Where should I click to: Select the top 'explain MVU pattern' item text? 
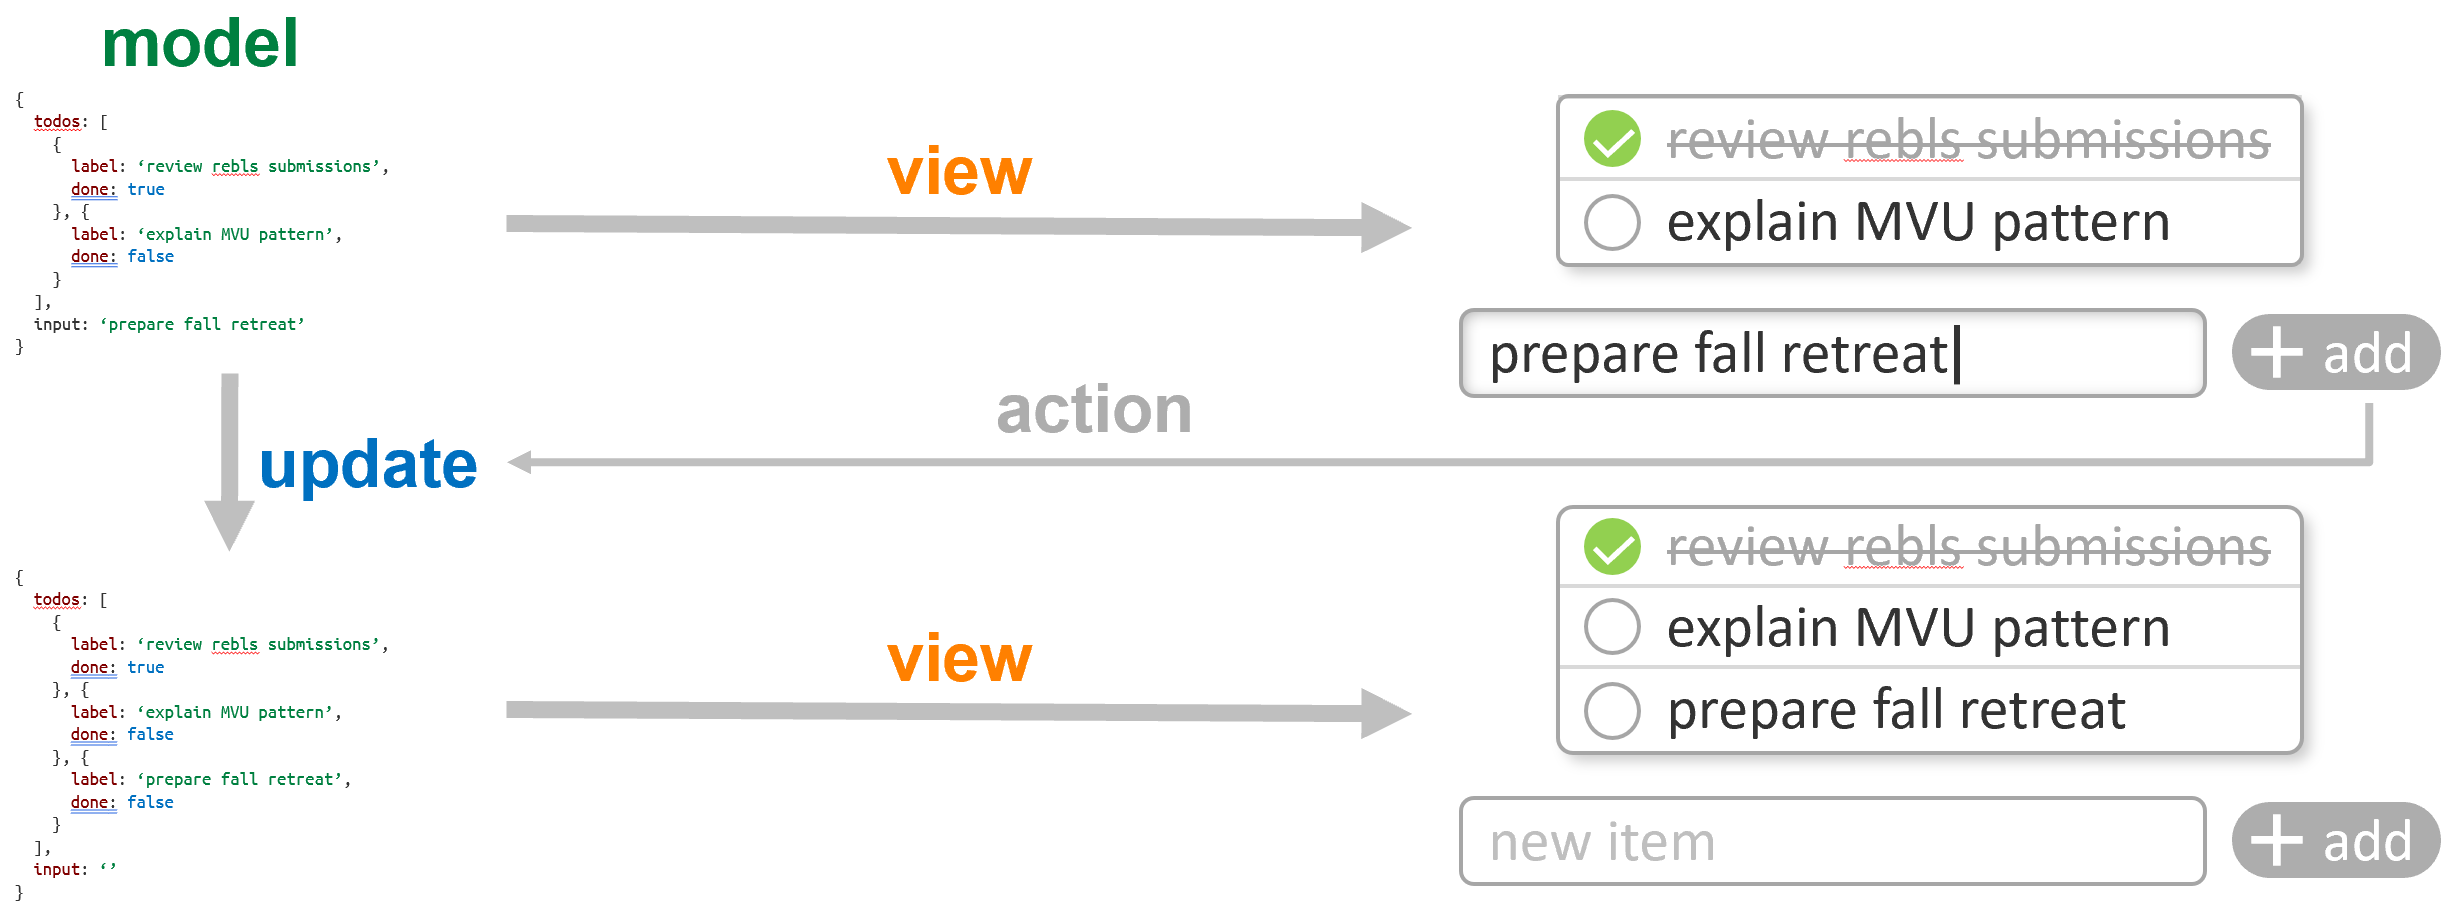coord(1918,222)
